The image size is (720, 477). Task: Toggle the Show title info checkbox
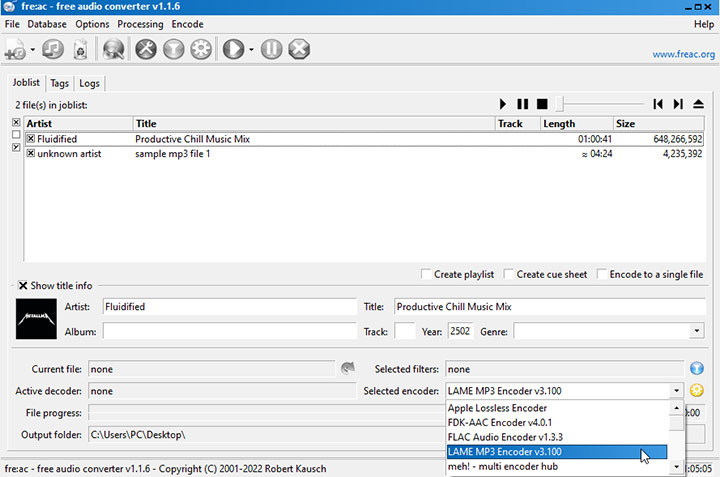[x=23, y=286]
